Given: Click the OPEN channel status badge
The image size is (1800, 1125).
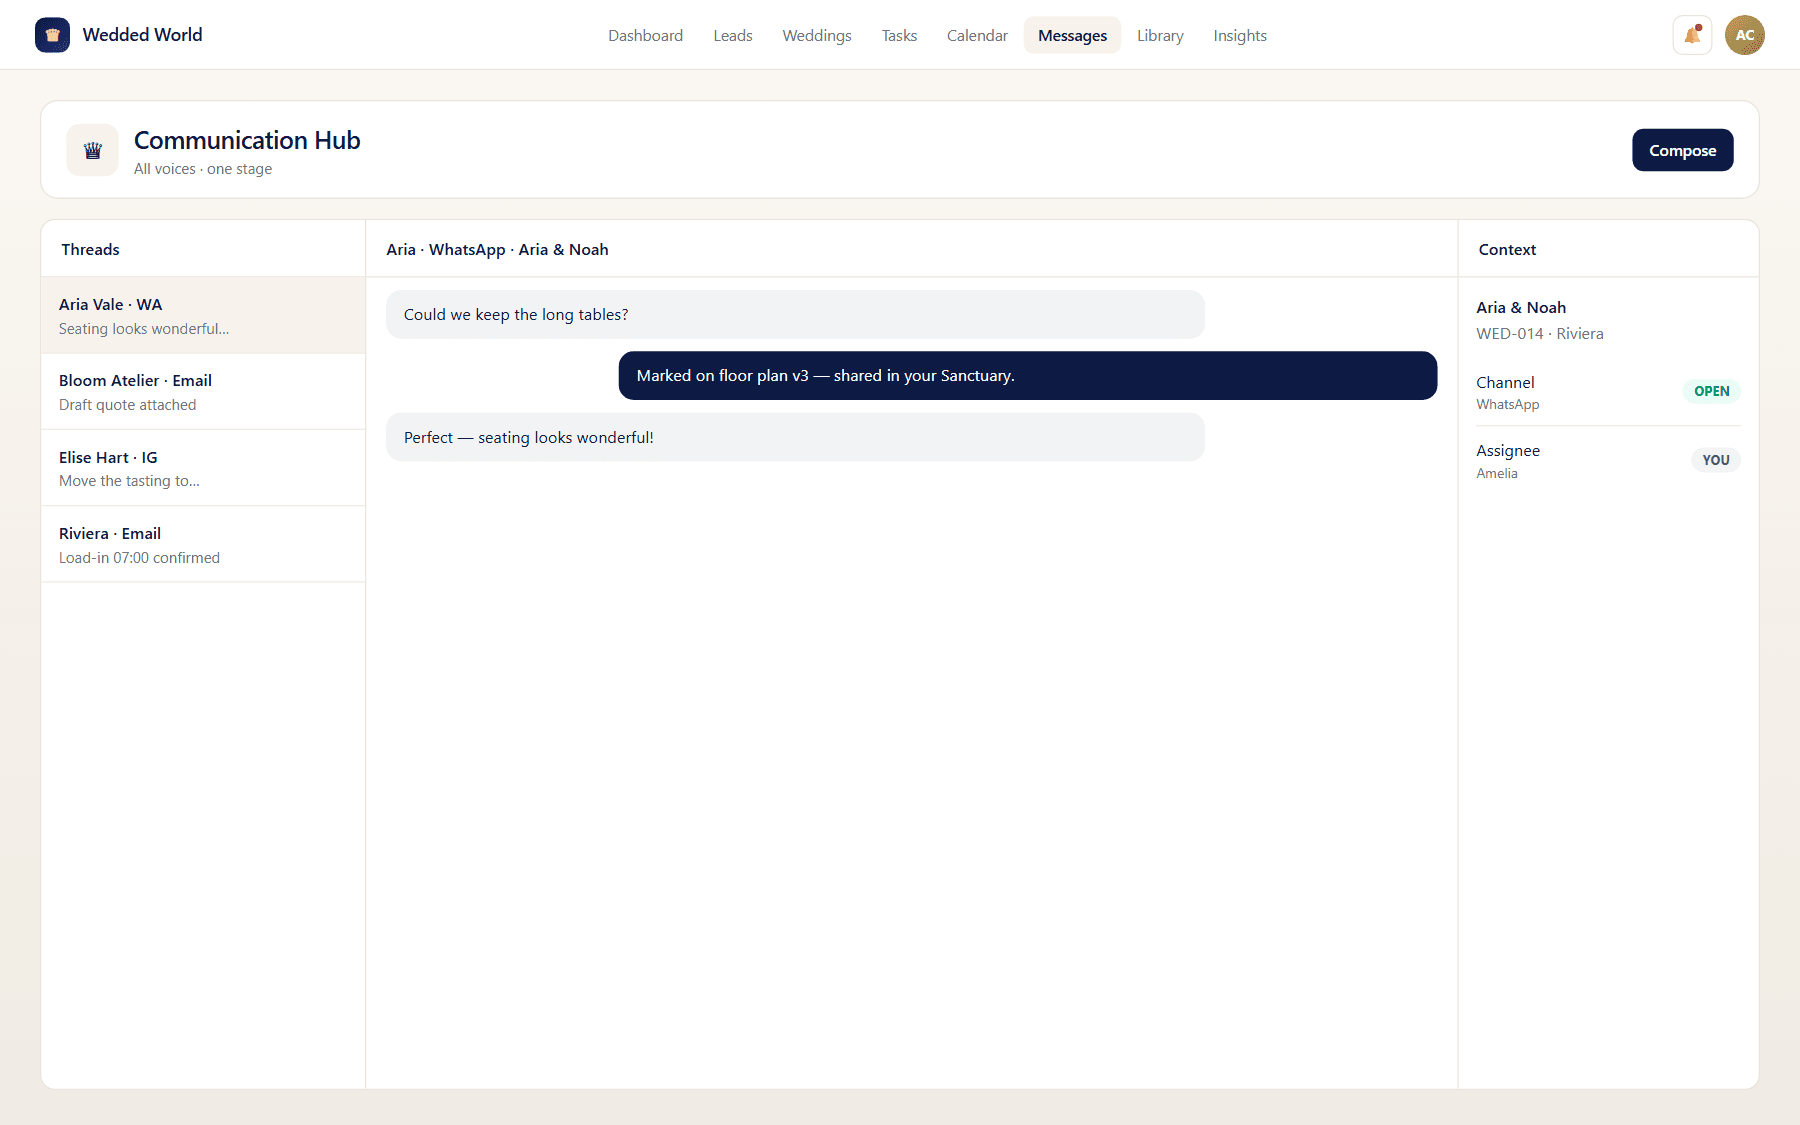Looking at the screenshot, I should tap(1711, 391).
